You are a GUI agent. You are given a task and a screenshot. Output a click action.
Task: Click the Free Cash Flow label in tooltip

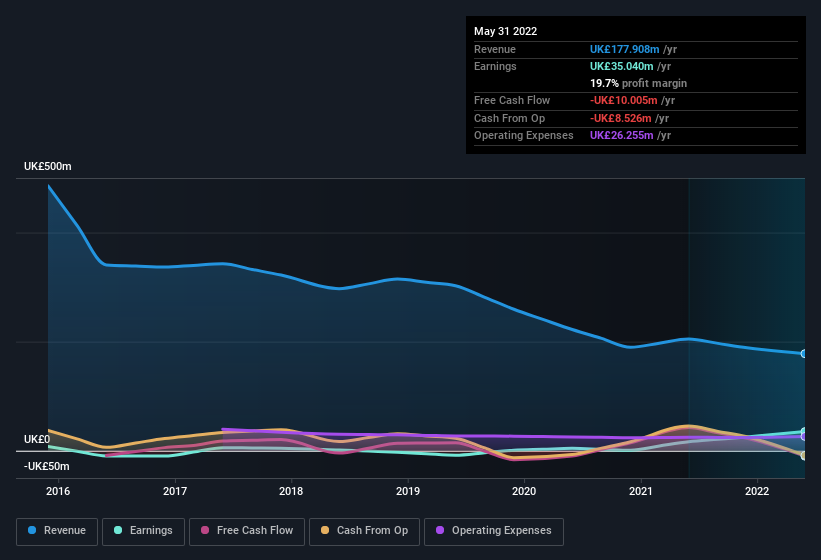click(x=512, y=100)
